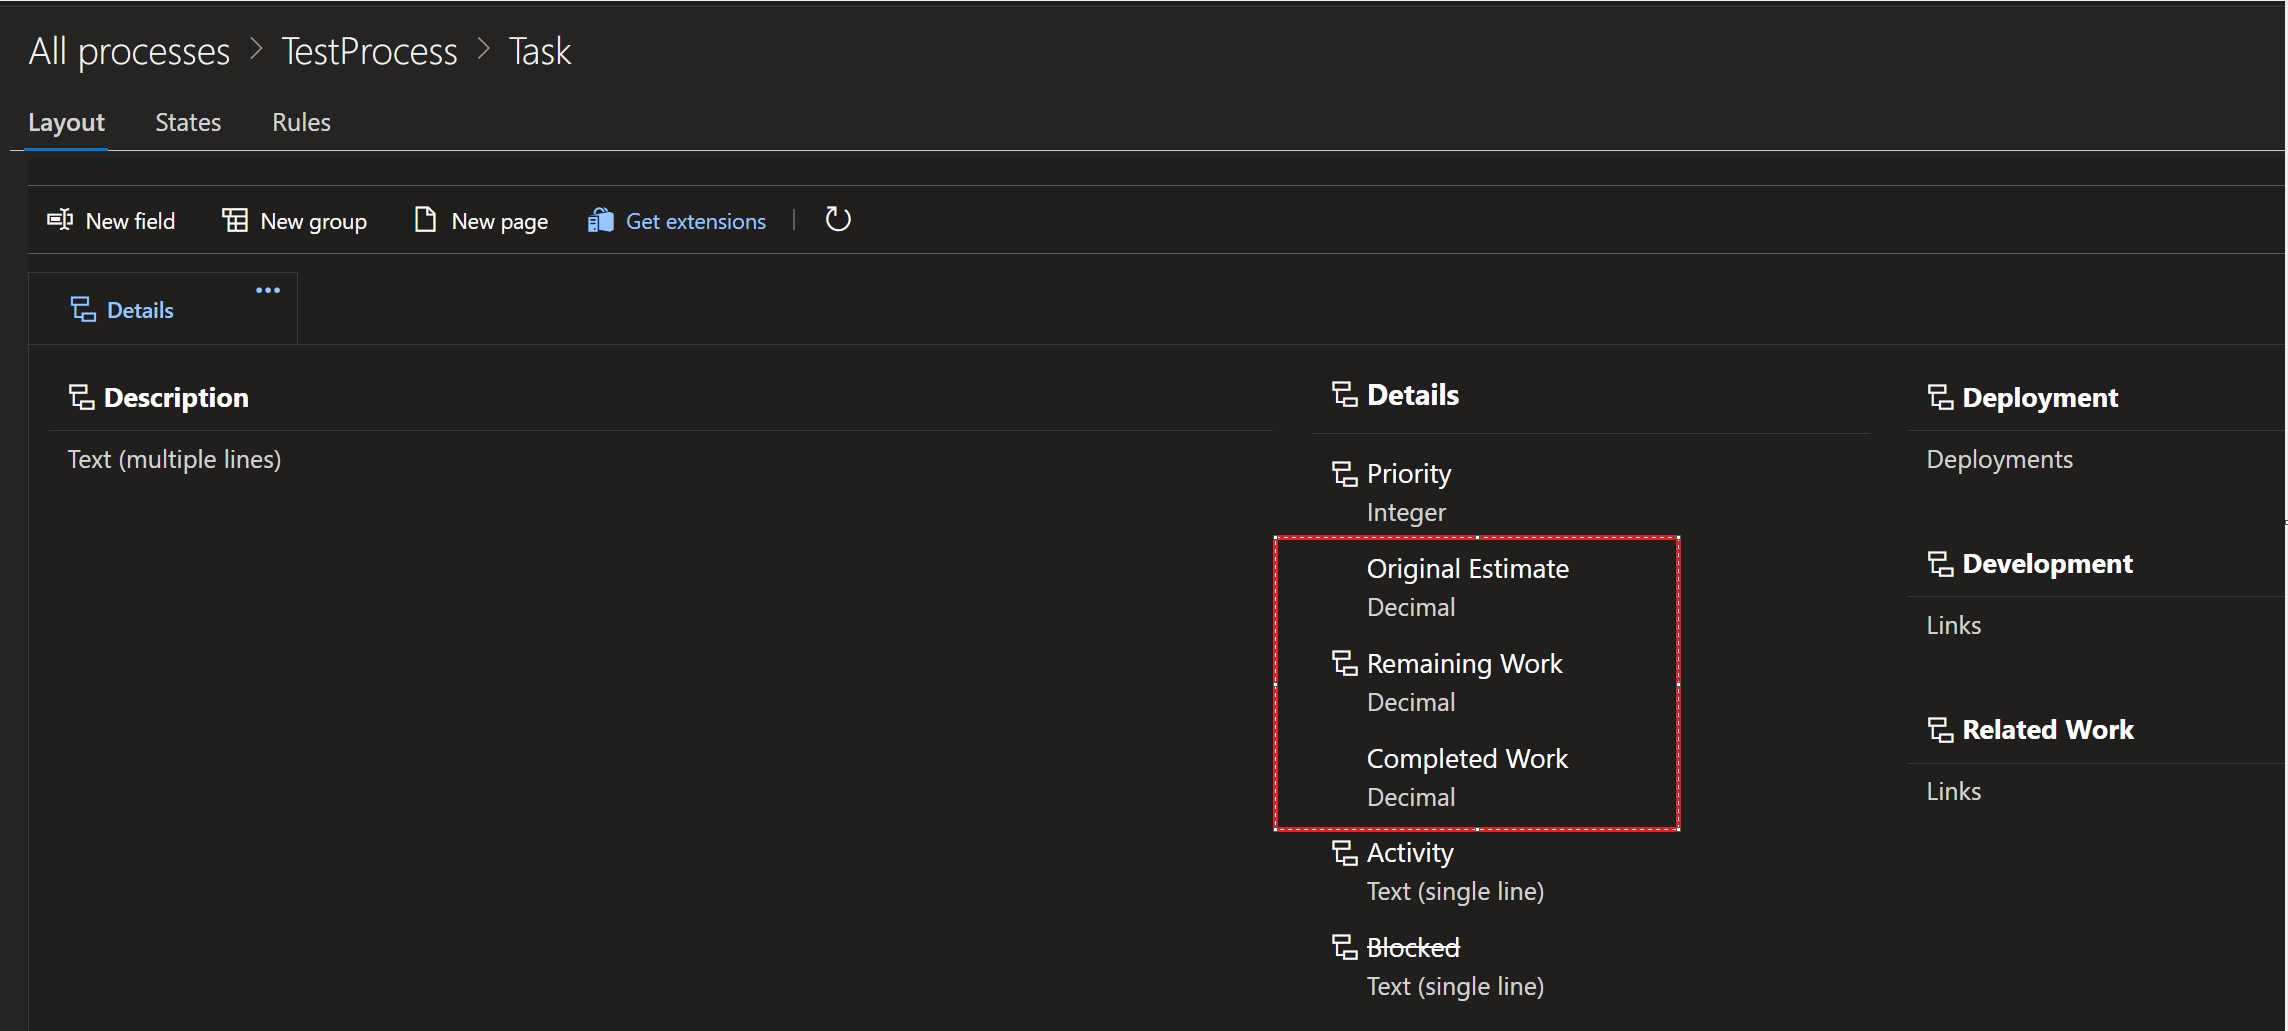Screen dimensions: 2288x1031
Task: Click the group icon beside Description
Action: click(x=81, y=396)
